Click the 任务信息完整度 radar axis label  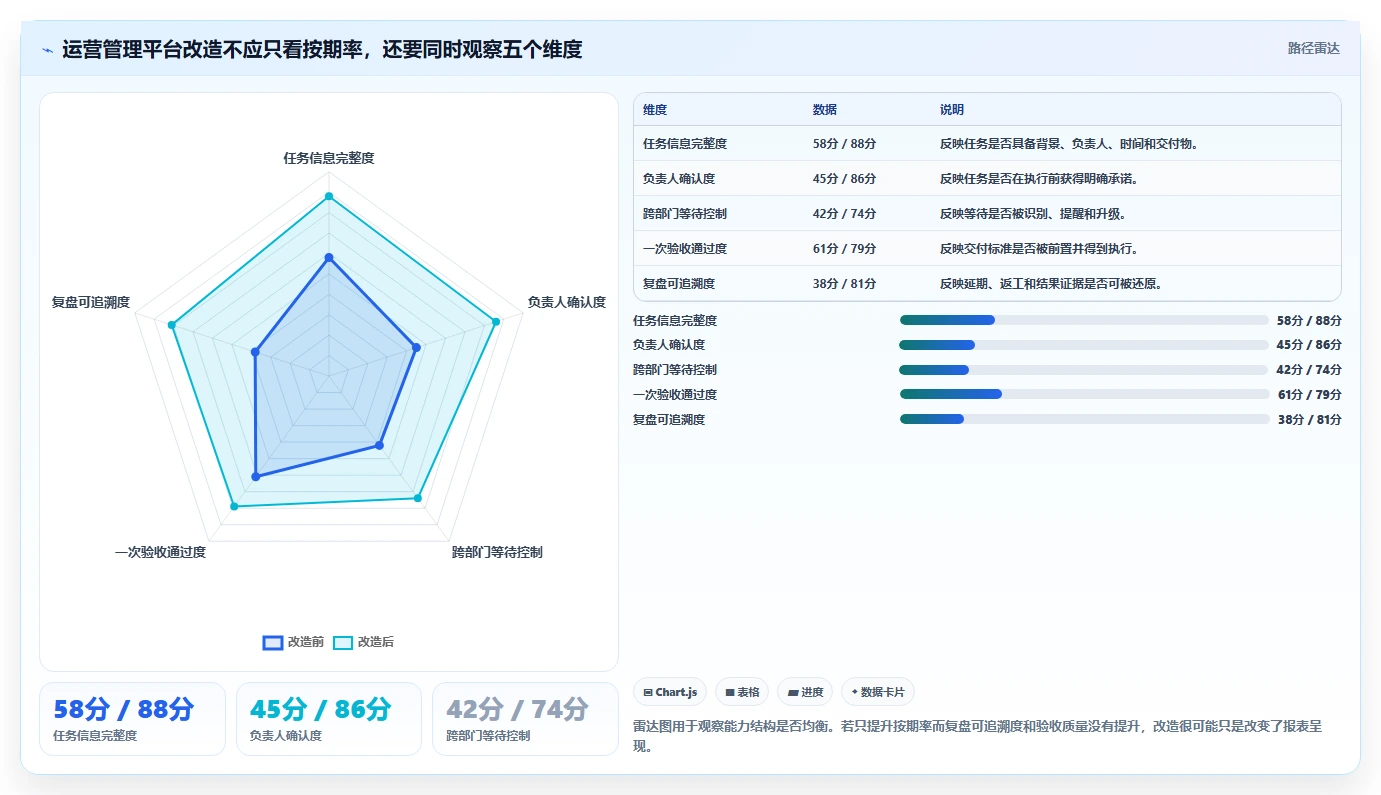pyautogui.click(x=329, y=158)
